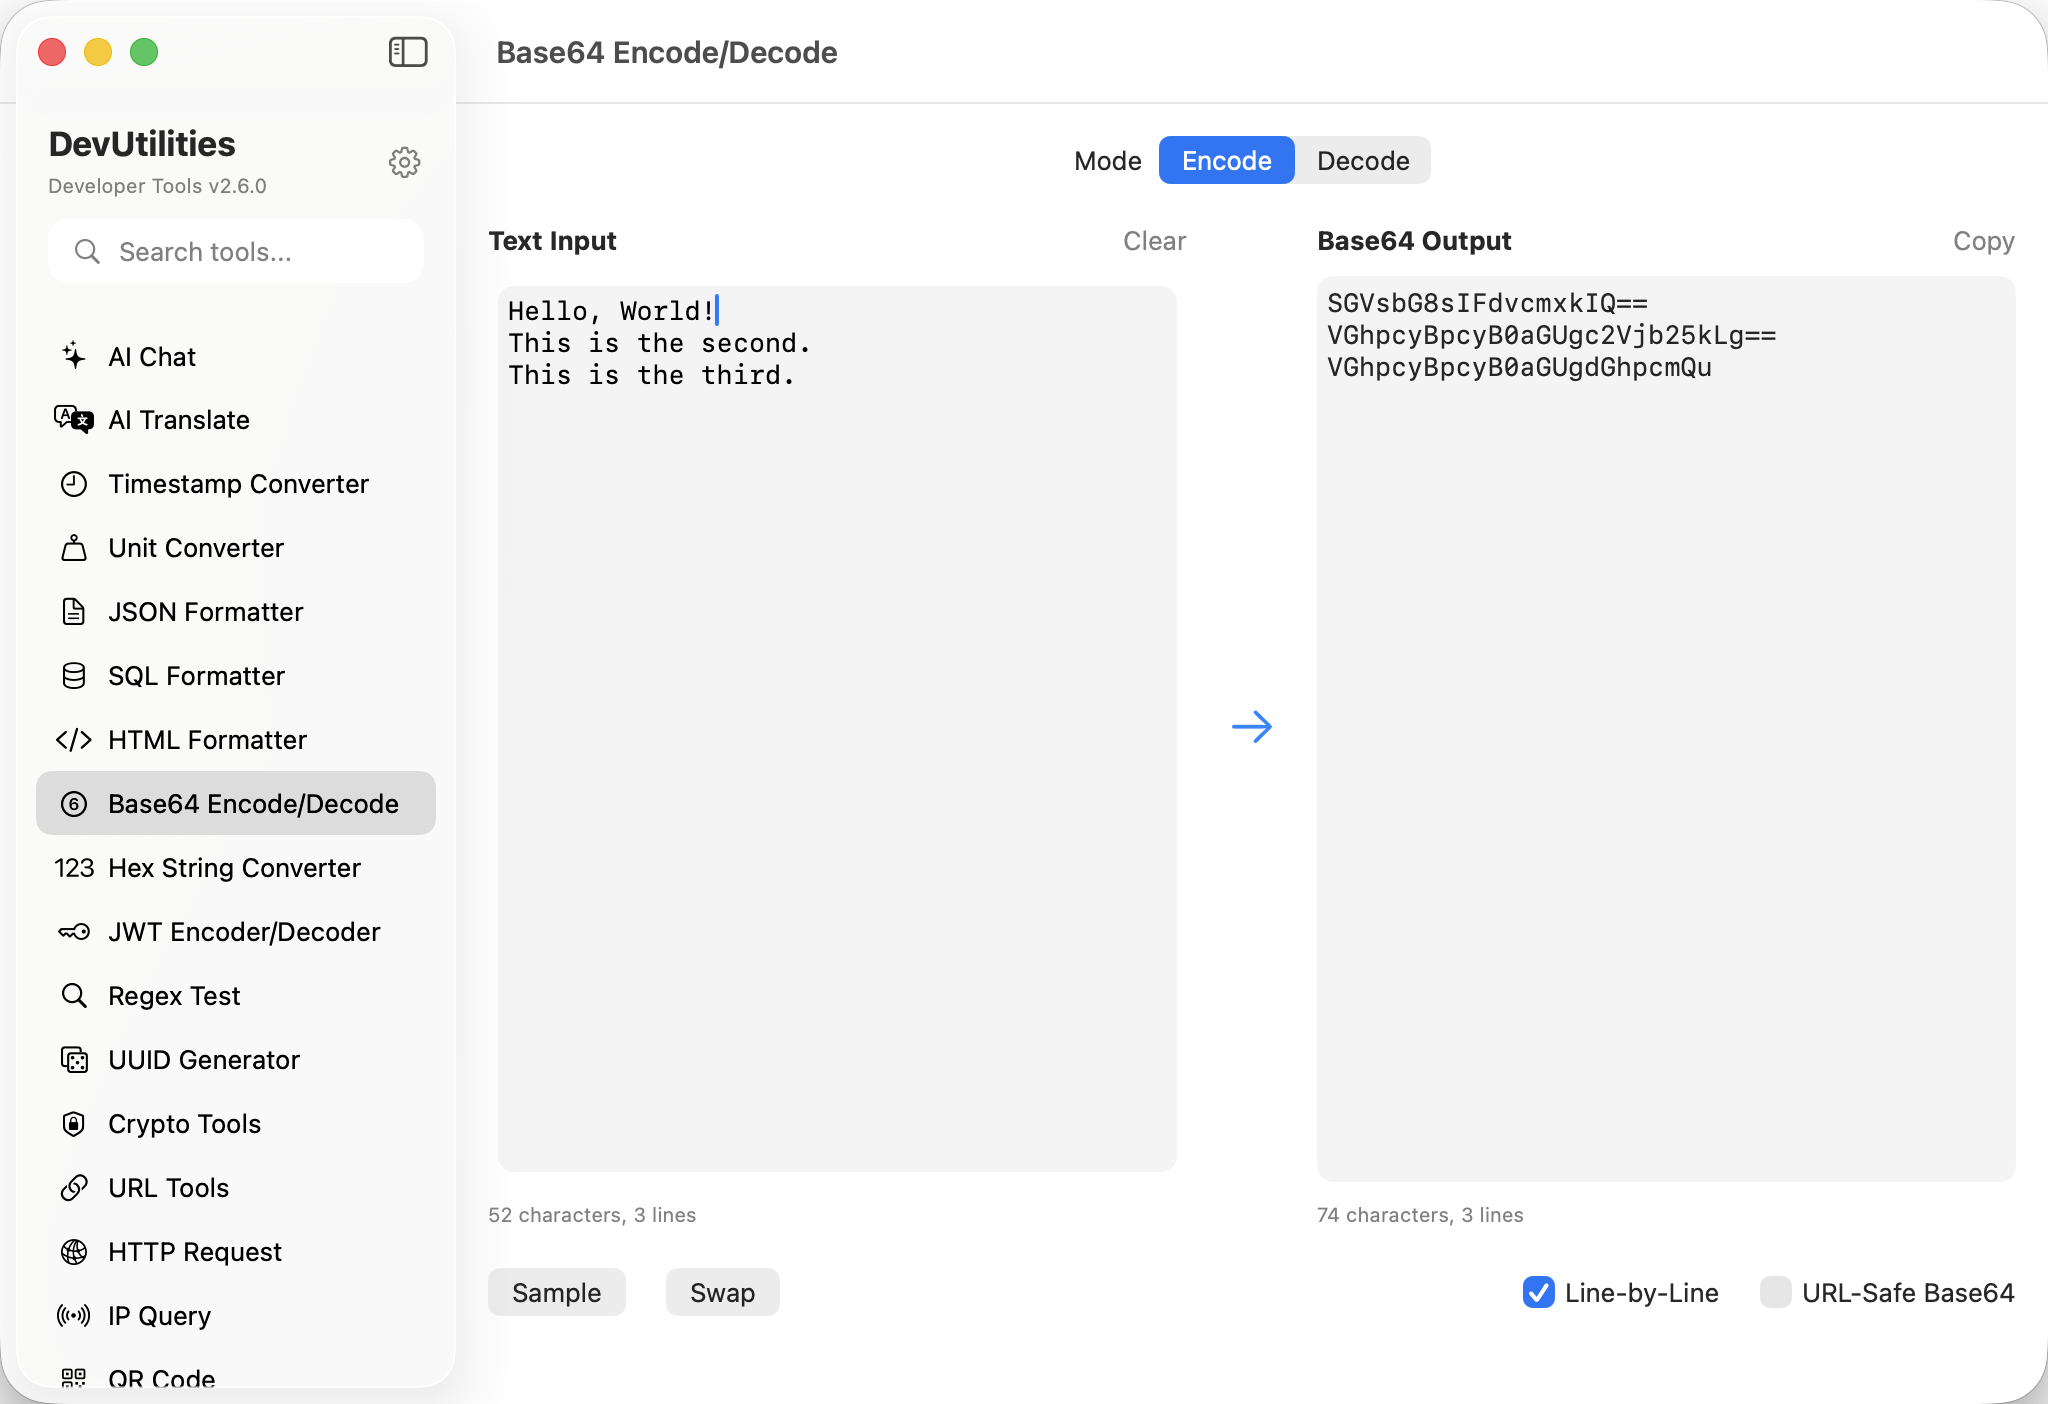
Task: Toggle the sidebar visibility icon
Action: pyautogui.click(x=409, y=52)
